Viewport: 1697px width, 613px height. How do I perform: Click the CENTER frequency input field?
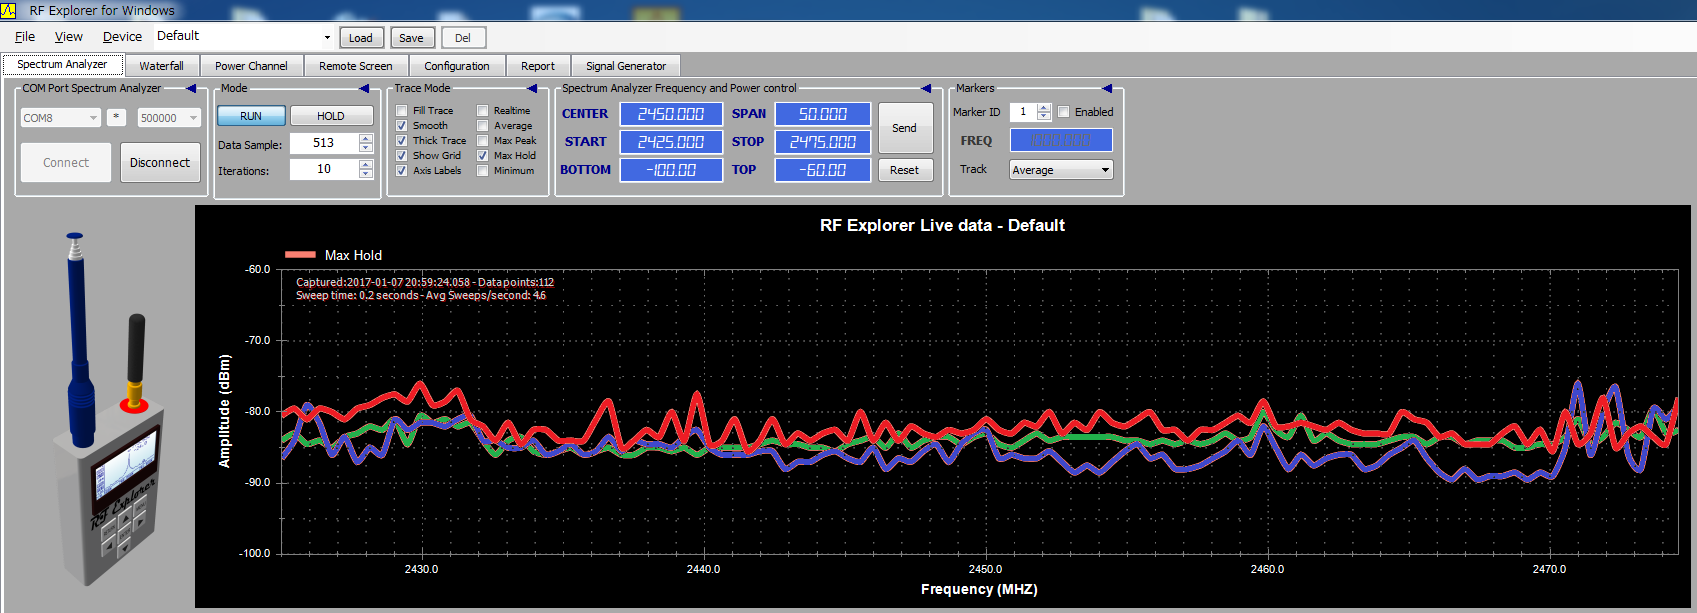671,114
